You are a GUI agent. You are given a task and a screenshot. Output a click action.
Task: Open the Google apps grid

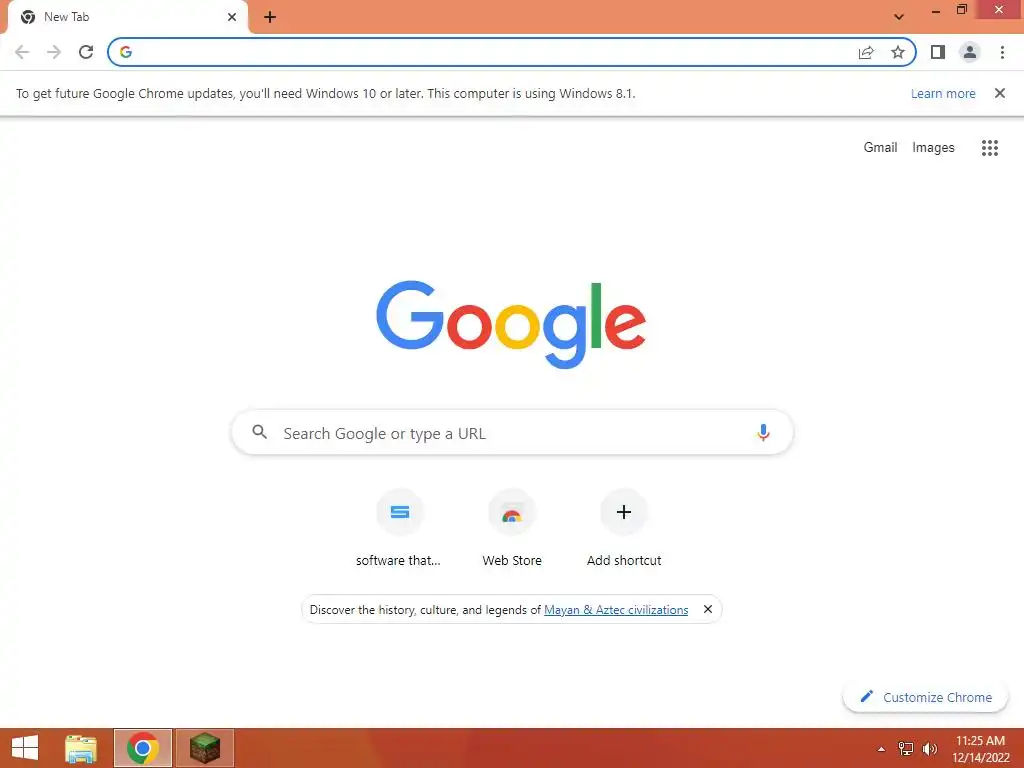(989, 148)
